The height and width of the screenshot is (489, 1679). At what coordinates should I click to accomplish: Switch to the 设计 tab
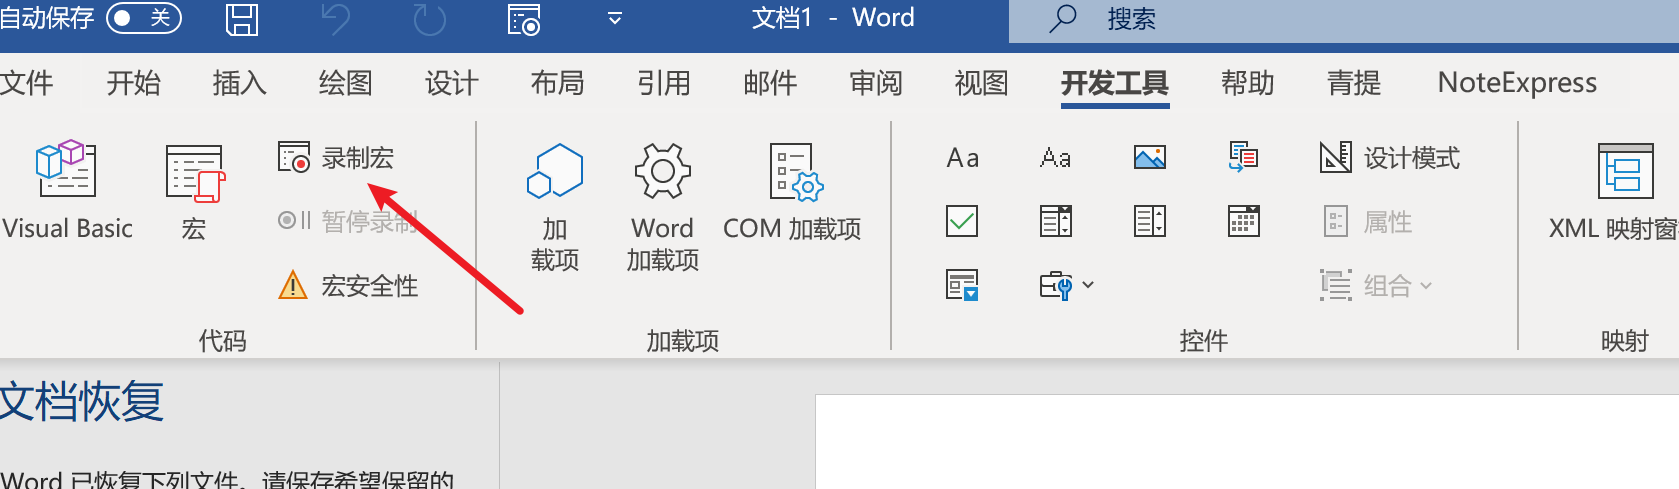(451, 83)
